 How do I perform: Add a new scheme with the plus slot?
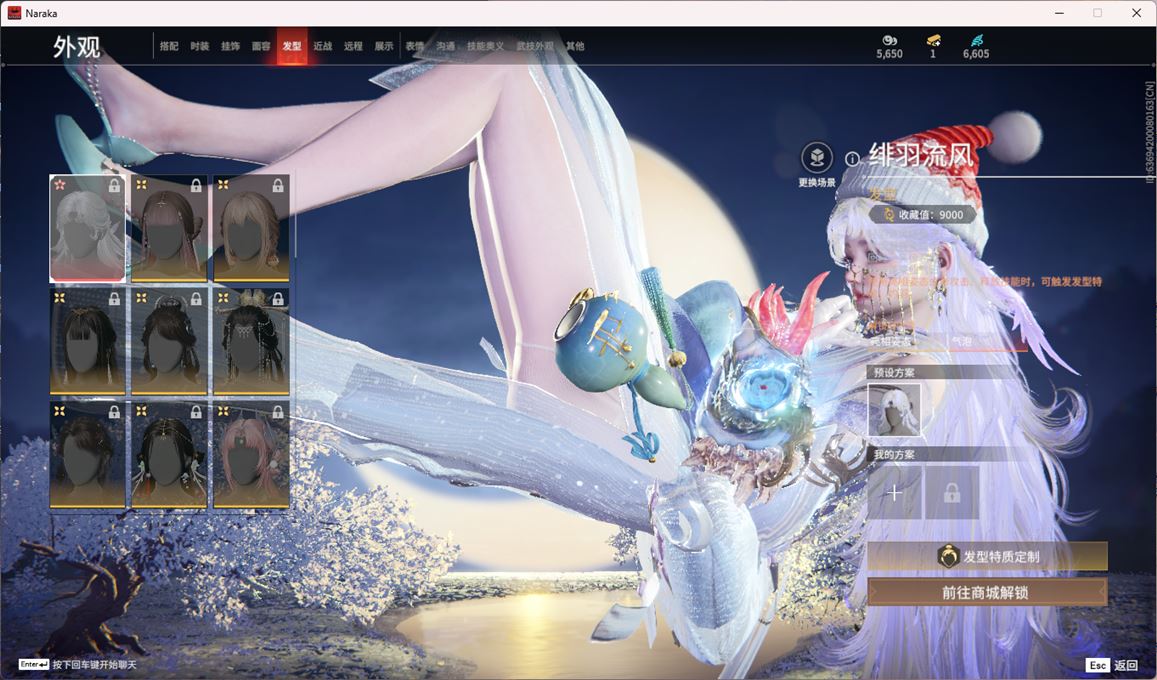click(x=894, y=493)
